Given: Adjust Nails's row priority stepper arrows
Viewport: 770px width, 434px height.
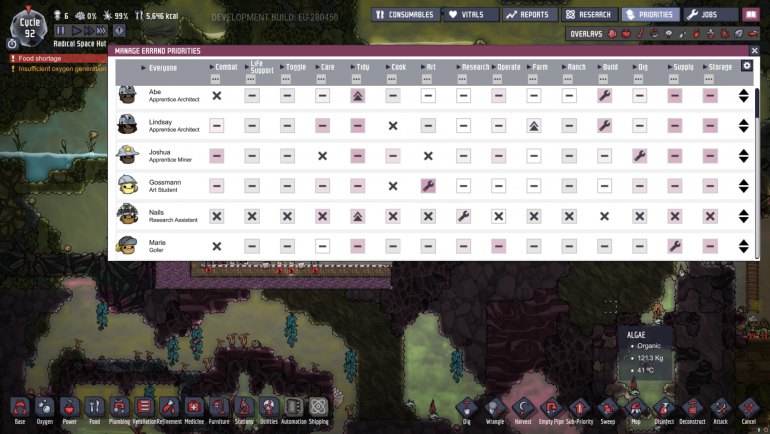Looking at the screenshot, I should 743,216.
